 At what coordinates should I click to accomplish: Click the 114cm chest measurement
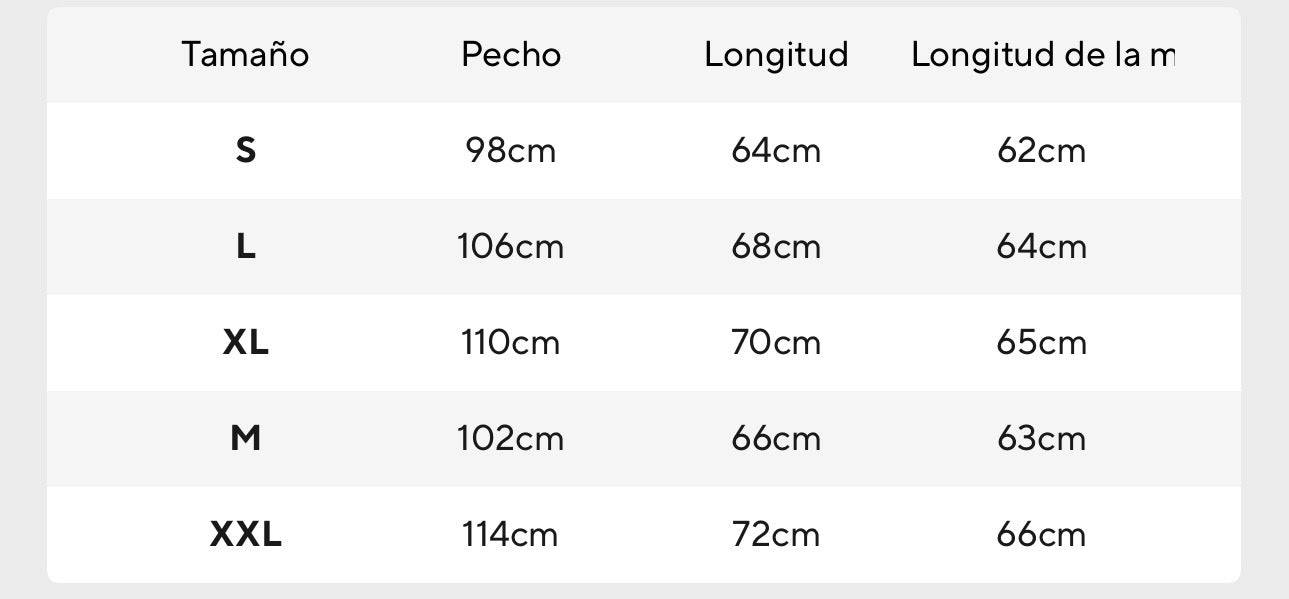pos(510,535)
